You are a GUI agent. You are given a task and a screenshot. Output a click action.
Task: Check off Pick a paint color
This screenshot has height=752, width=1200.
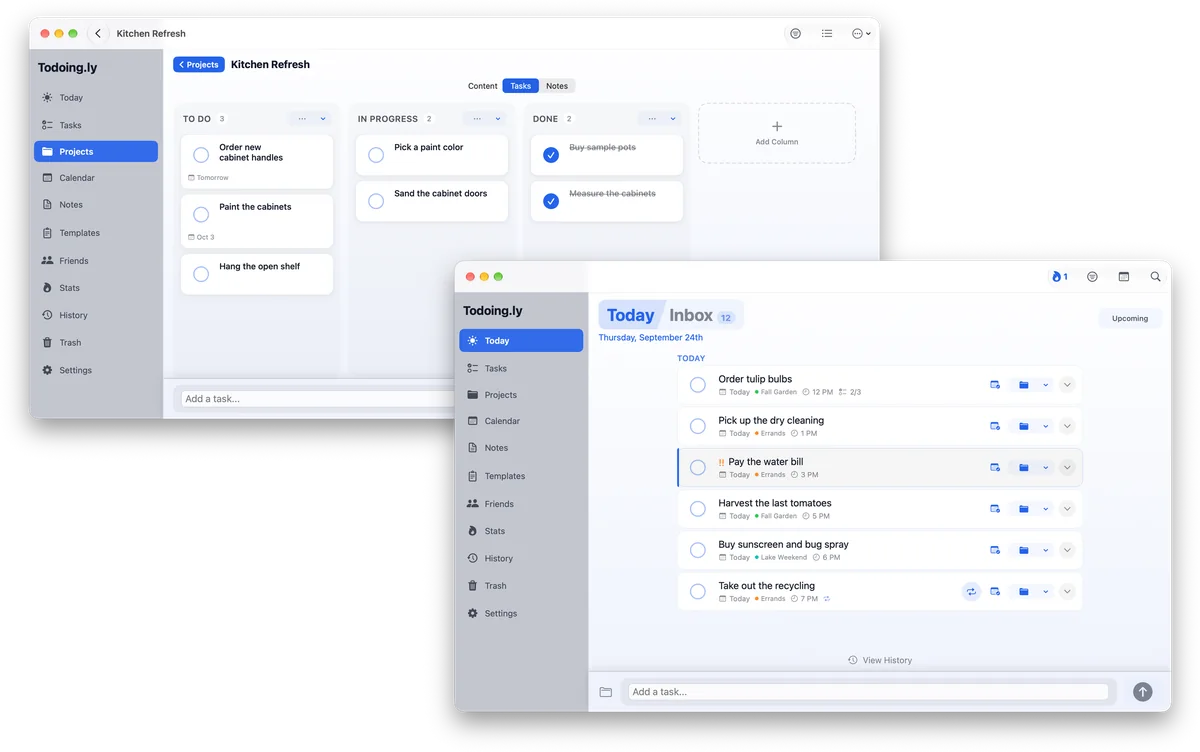(376, 155)
